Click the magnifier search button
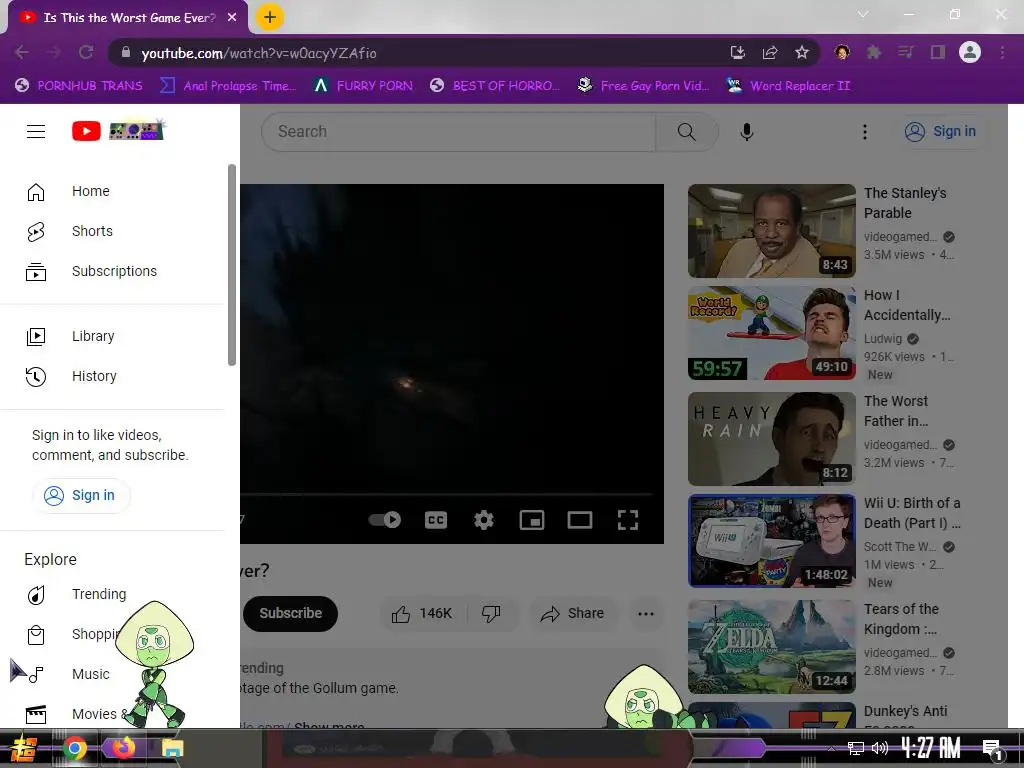This screenshot has width=1024, height=768. 686,132
